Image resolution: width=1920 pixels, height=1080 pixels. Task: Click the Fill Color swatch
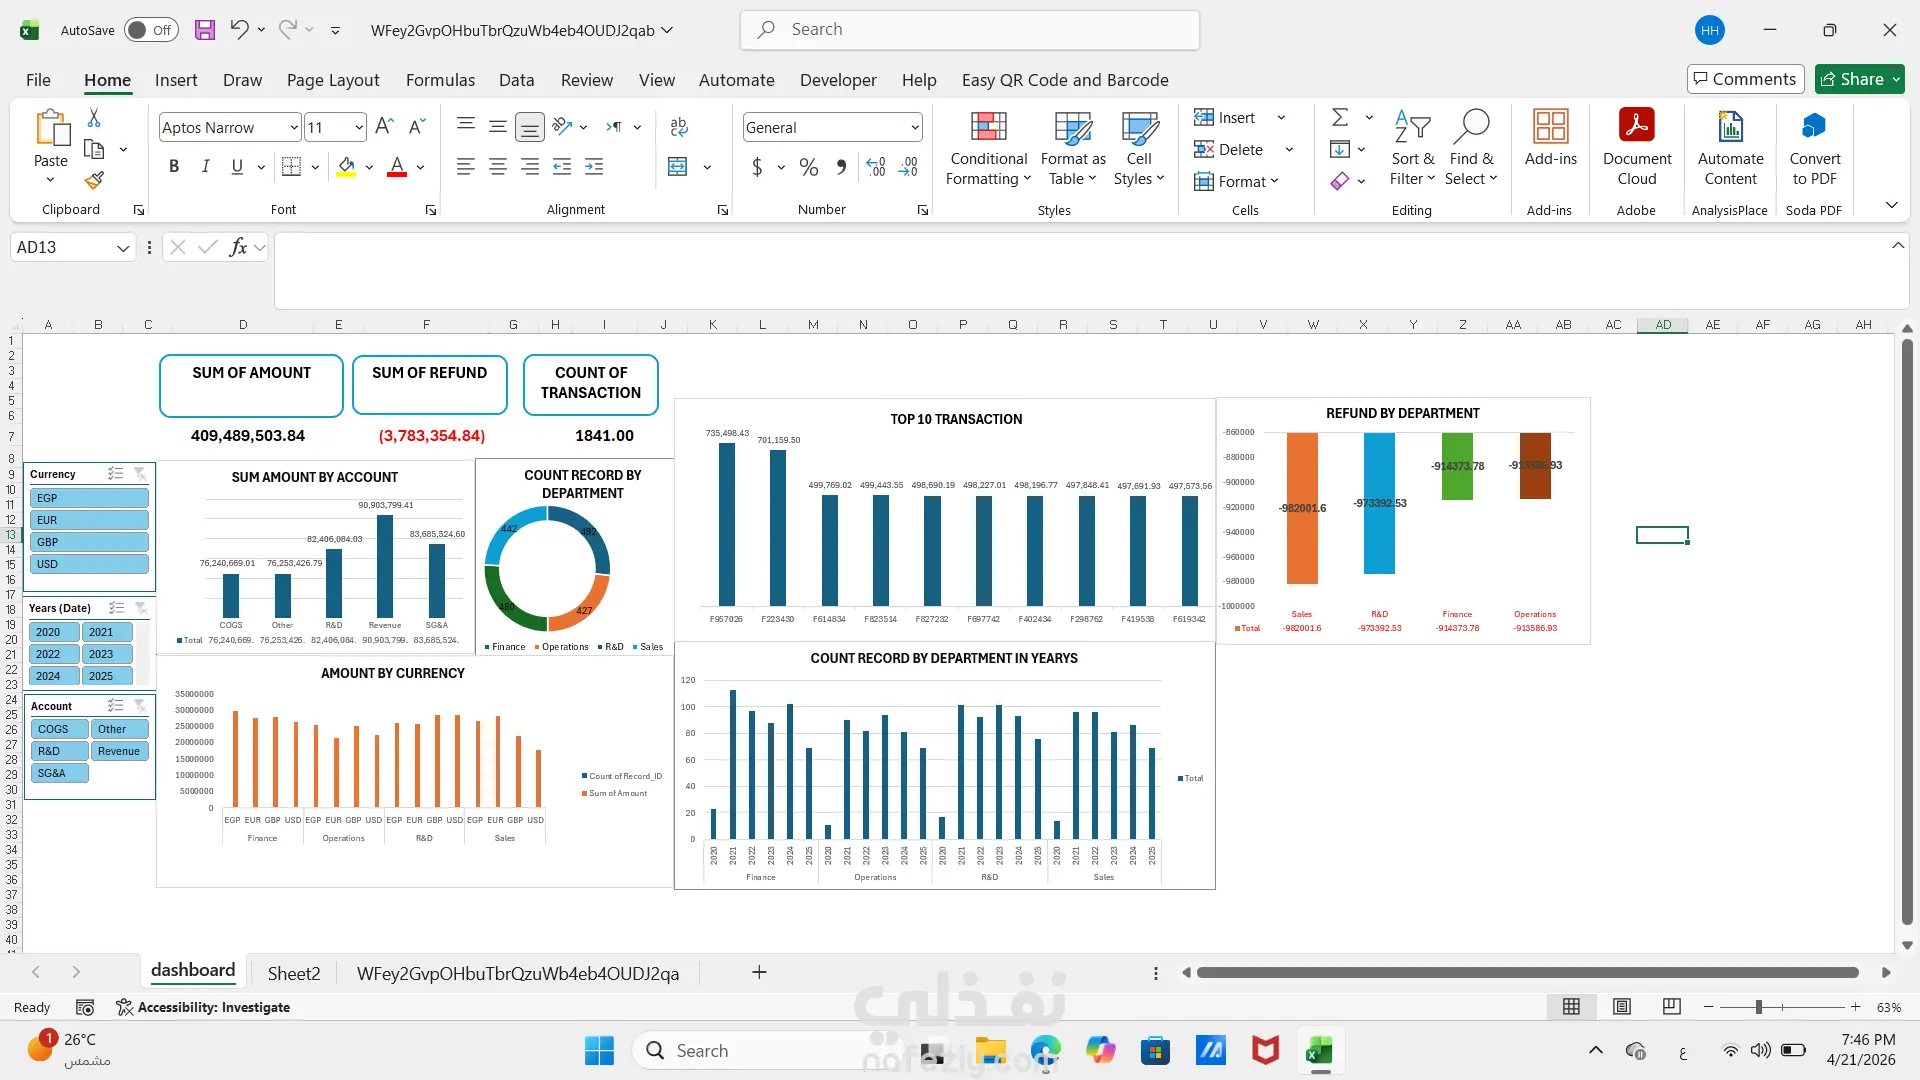[x=346, y=167]
